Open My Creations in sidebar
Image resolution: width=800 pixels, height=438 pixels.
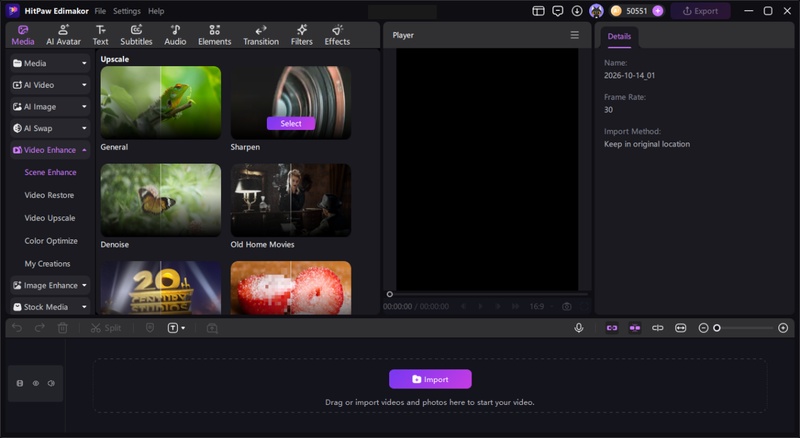coord(47,264)
